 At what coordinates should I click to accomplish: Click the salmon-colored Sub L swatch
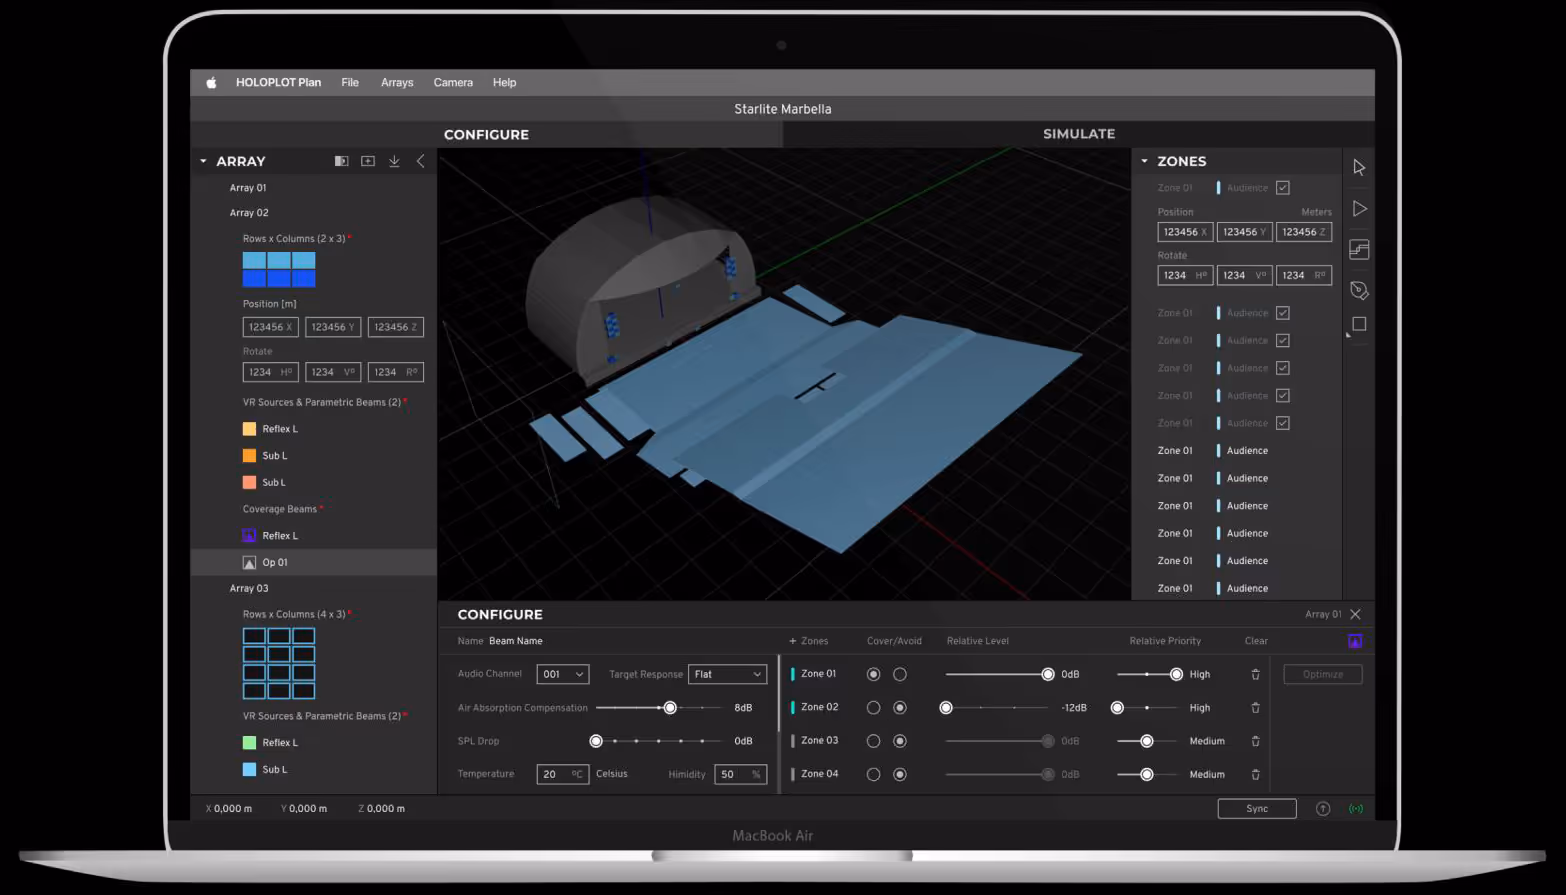tap(249, 483)
